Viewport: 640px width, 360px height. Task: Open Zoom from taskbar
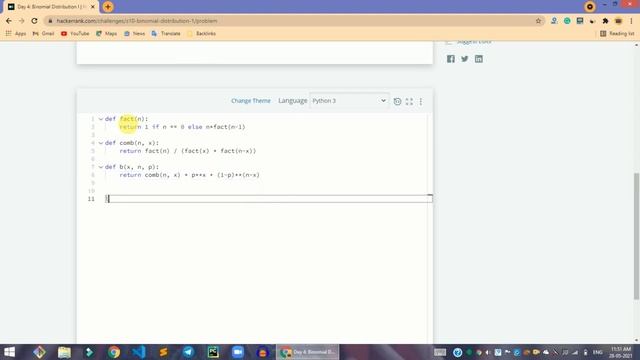coord(238,352)
